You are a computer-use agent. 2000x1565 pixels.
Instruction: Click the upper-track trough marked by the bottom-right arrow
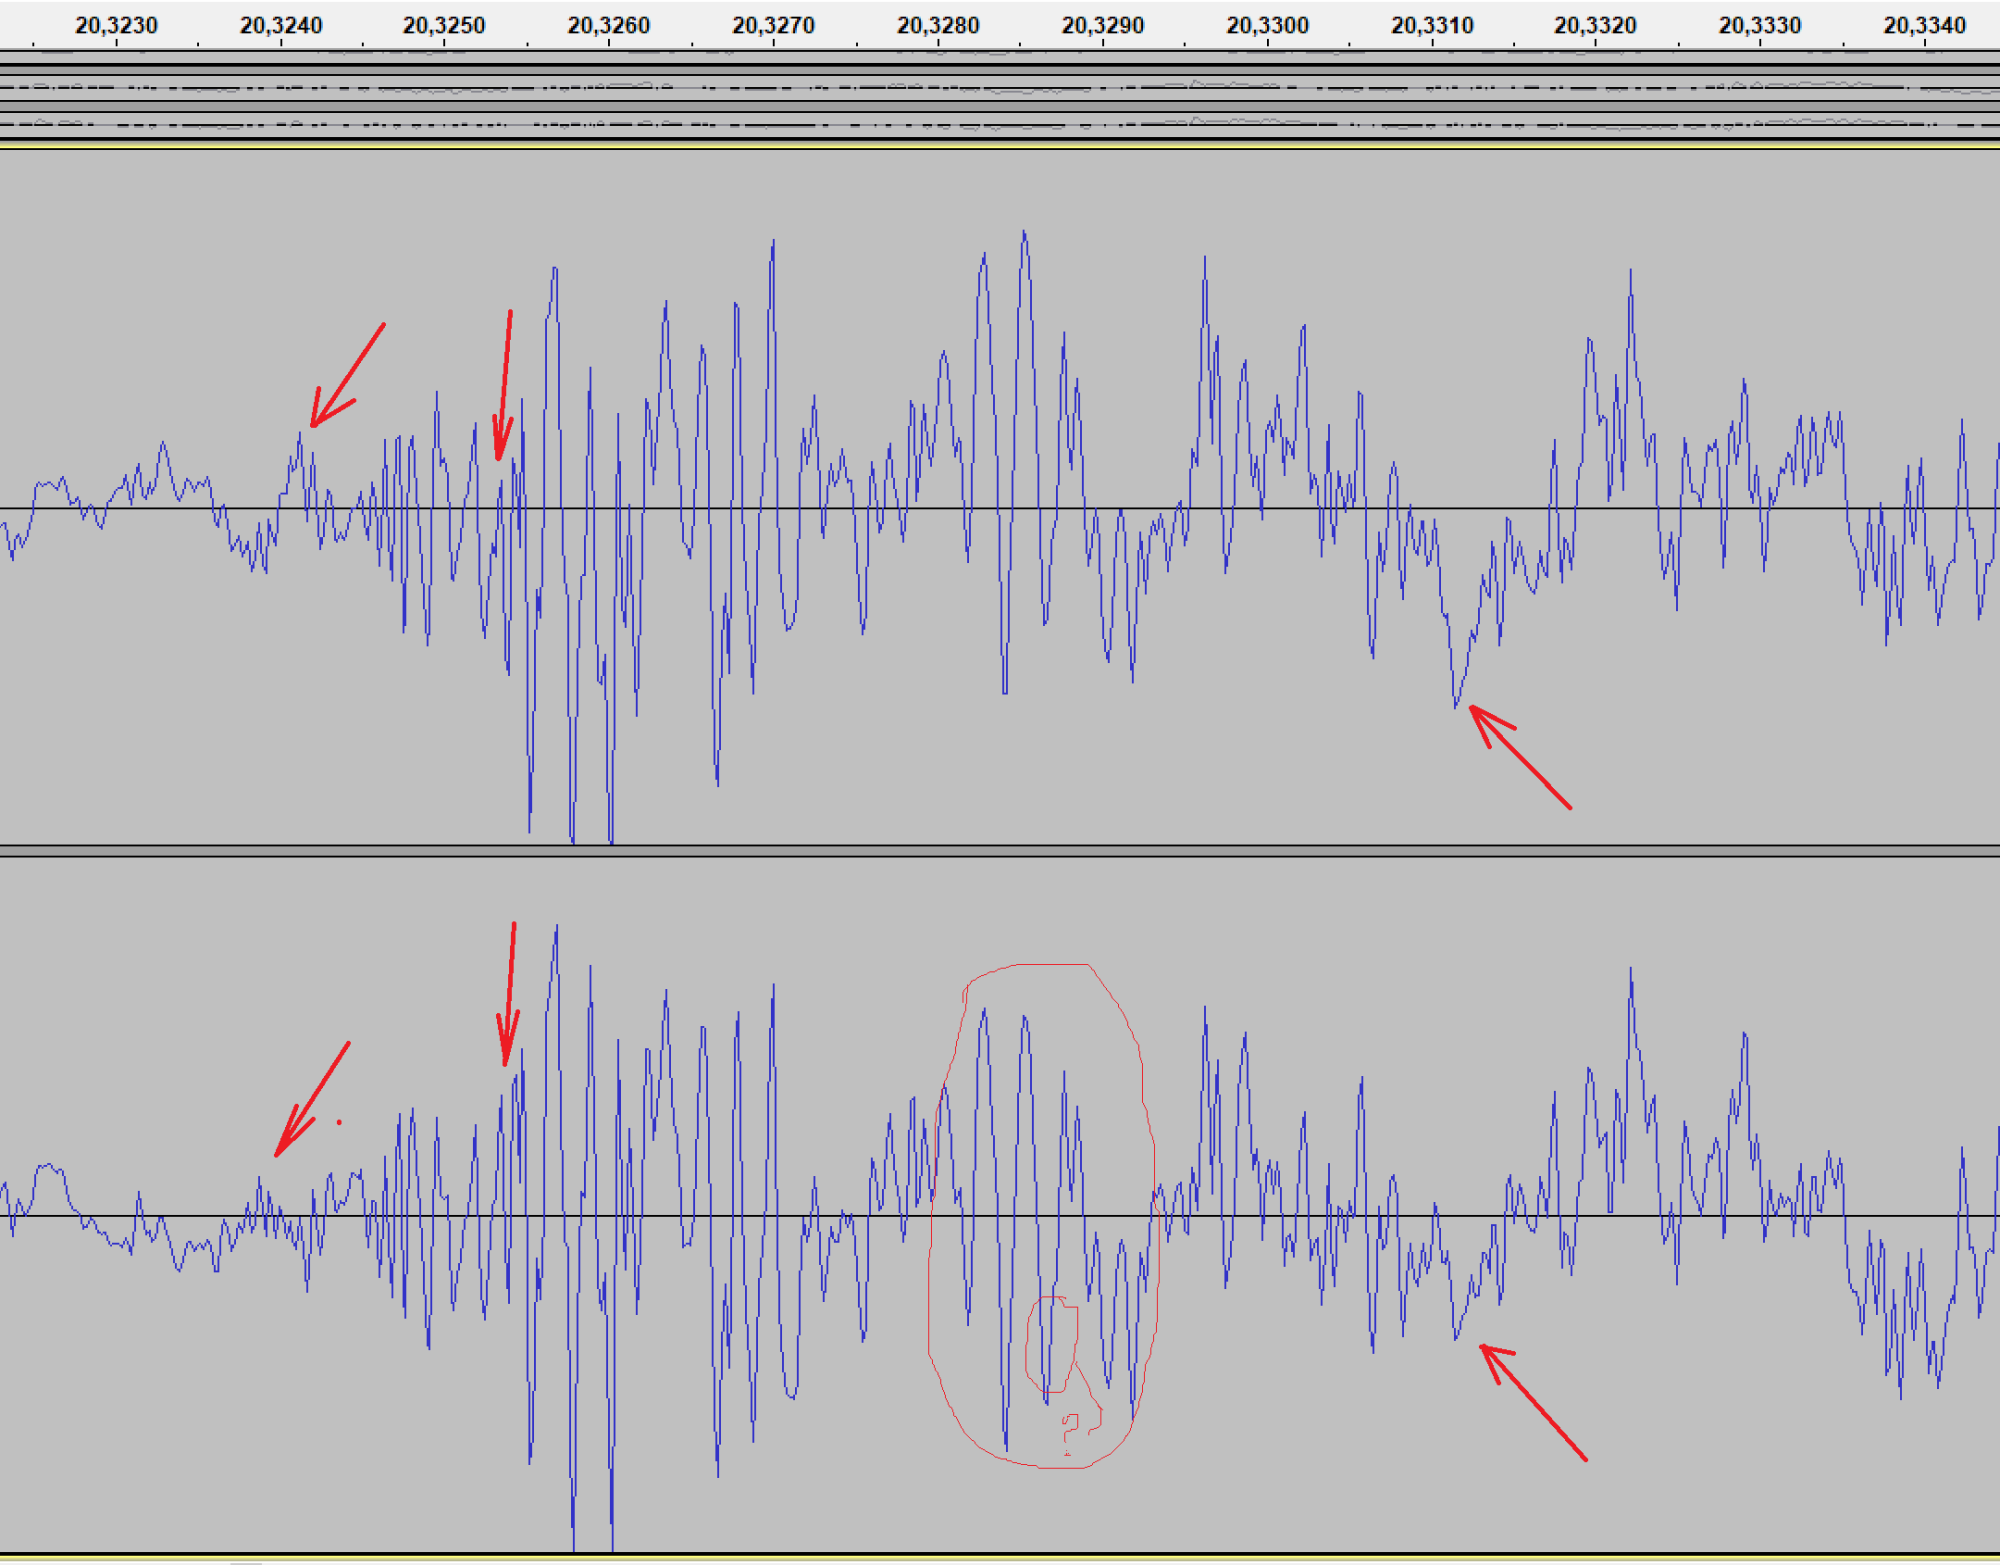pyautogui.click(x=1456, y=706)
